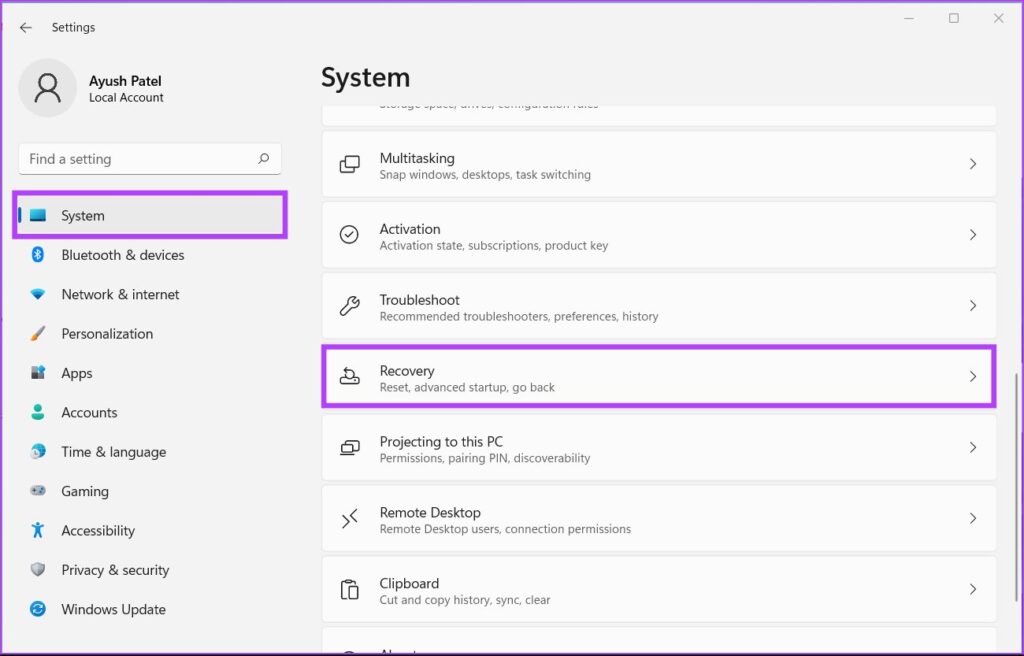Click the Find a setting search box
The image size is (1024, 656).
pos(150,159)
